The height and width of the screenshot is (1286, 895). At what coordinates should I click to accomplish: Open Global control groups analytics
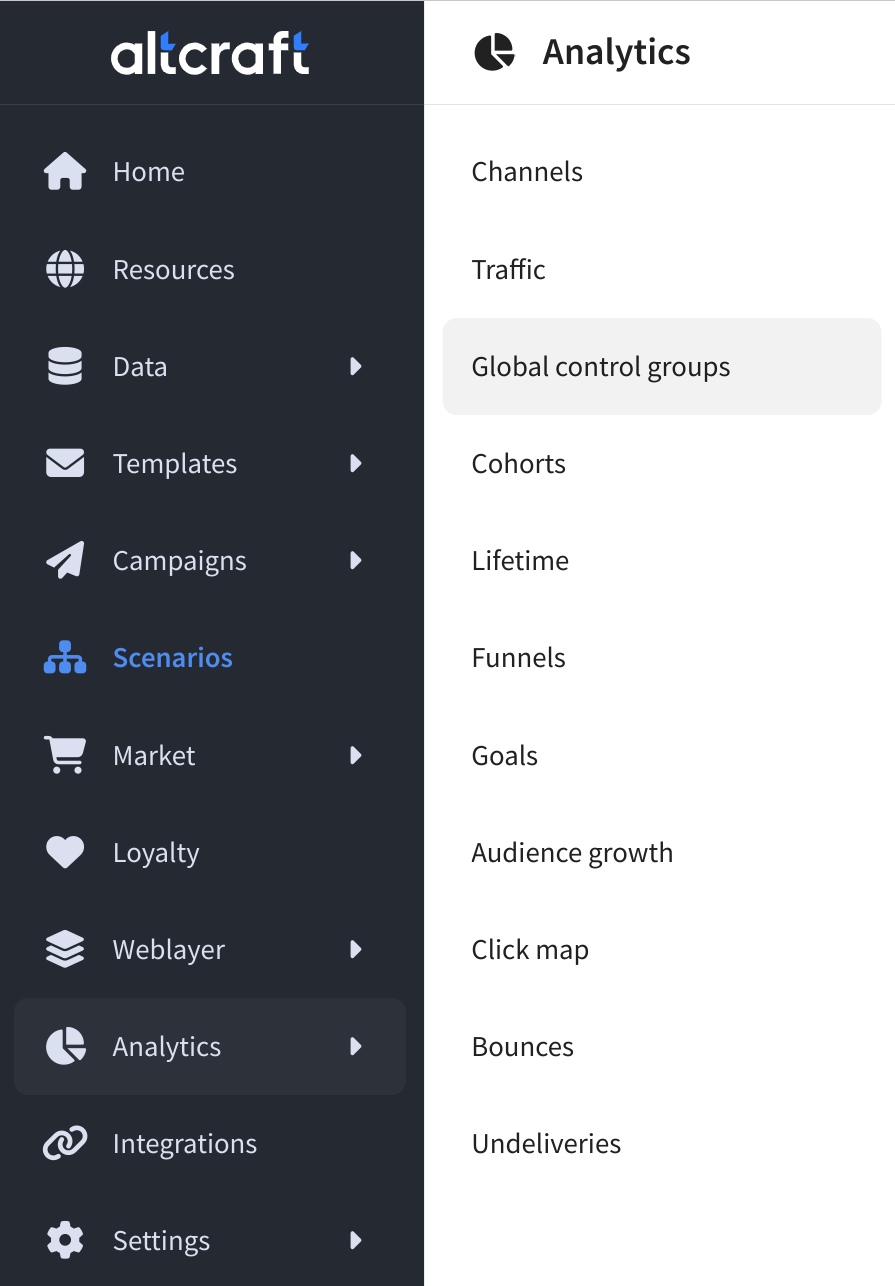662,366
